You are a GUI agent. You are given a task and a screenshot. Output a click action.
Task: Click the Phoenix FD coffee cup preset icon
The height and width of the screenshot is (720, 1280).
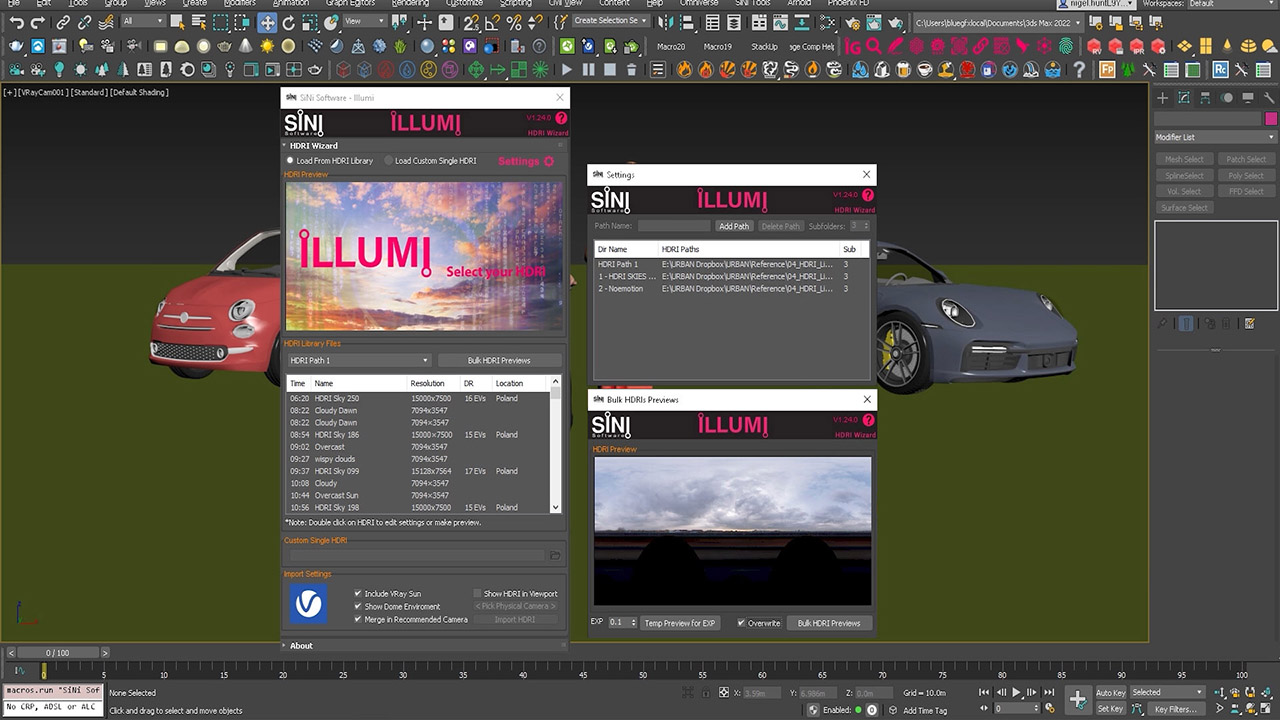coord(925,70)
